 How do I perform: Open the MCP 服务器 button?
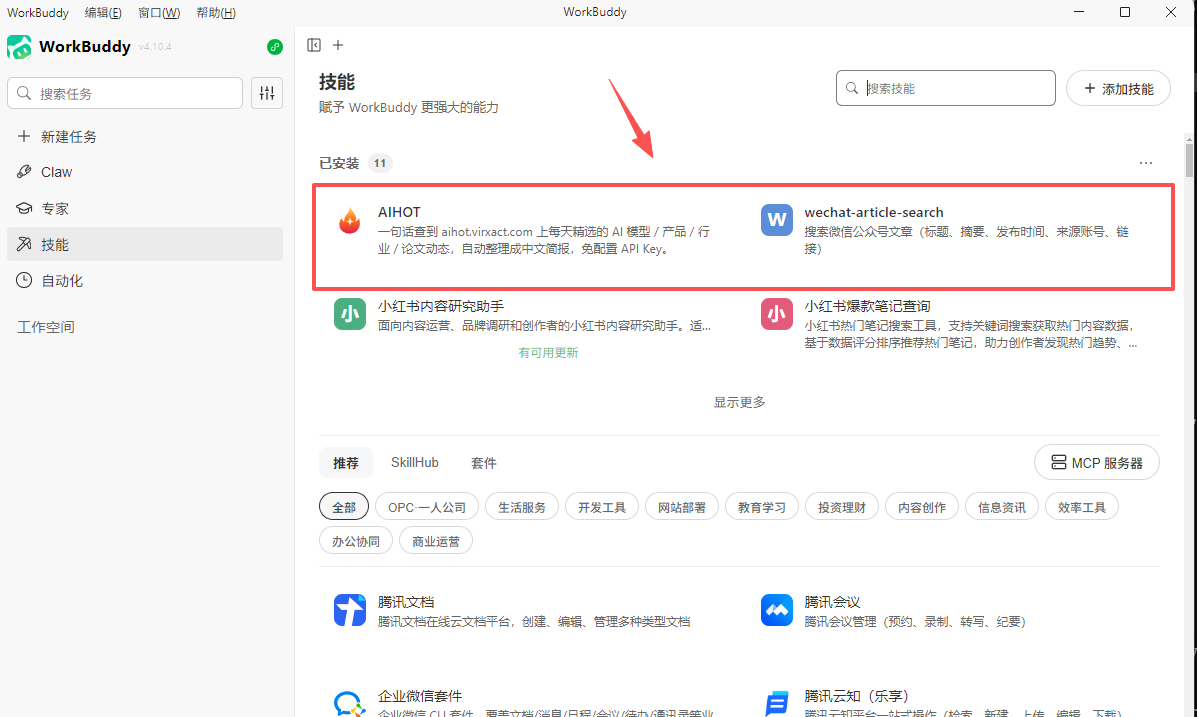(x=1097, y=463)
